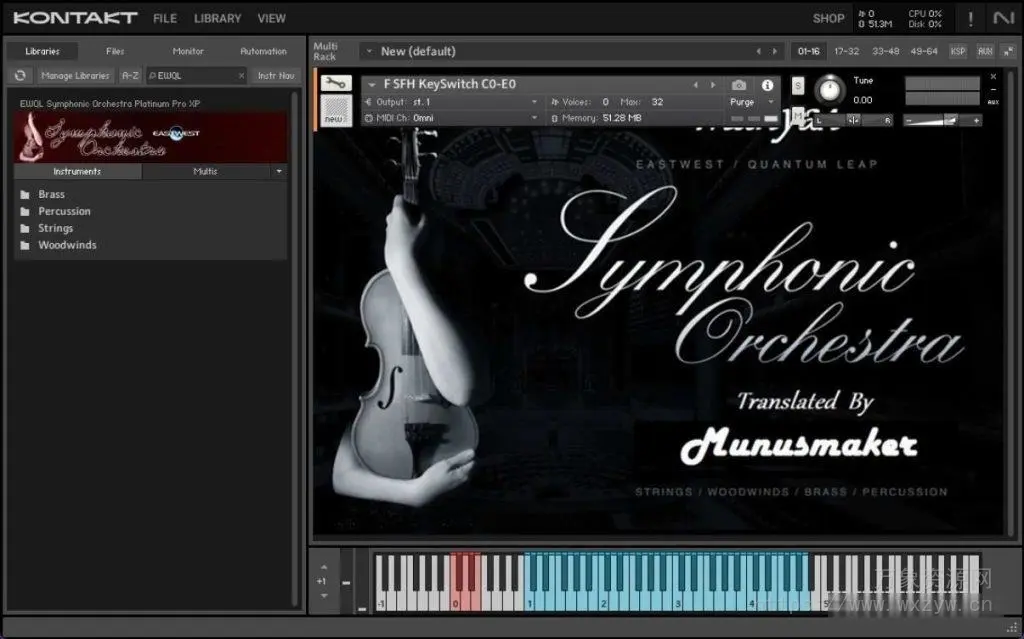Image resolution: width=1024 pixels, height=639 pixels.
Task: Click the Shop icon in the header
Action: click(828, 17)
